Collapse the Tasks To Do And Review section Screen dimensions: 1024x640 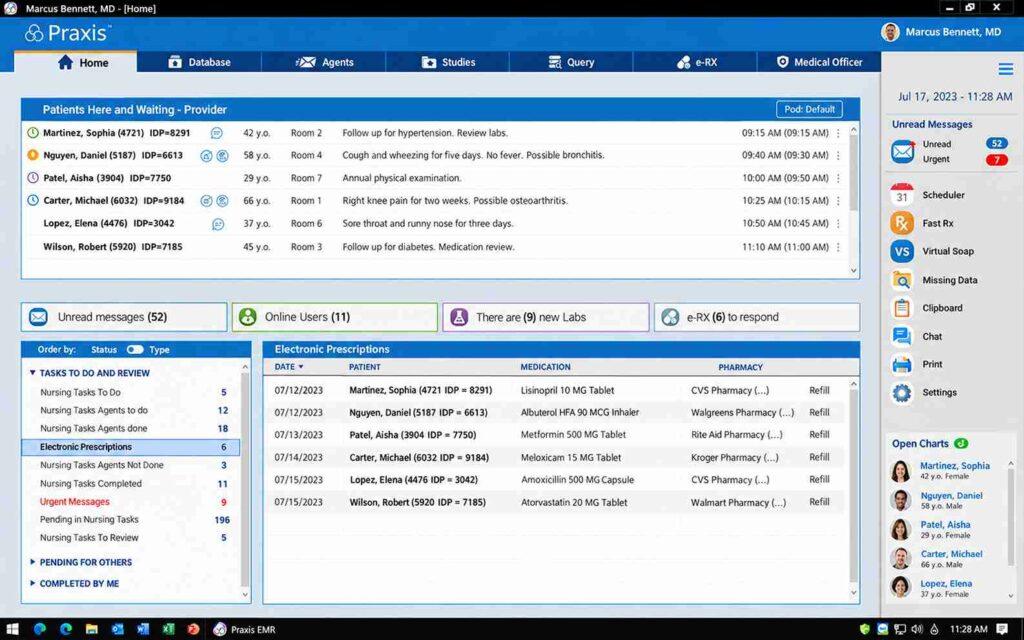pos(33,373)
